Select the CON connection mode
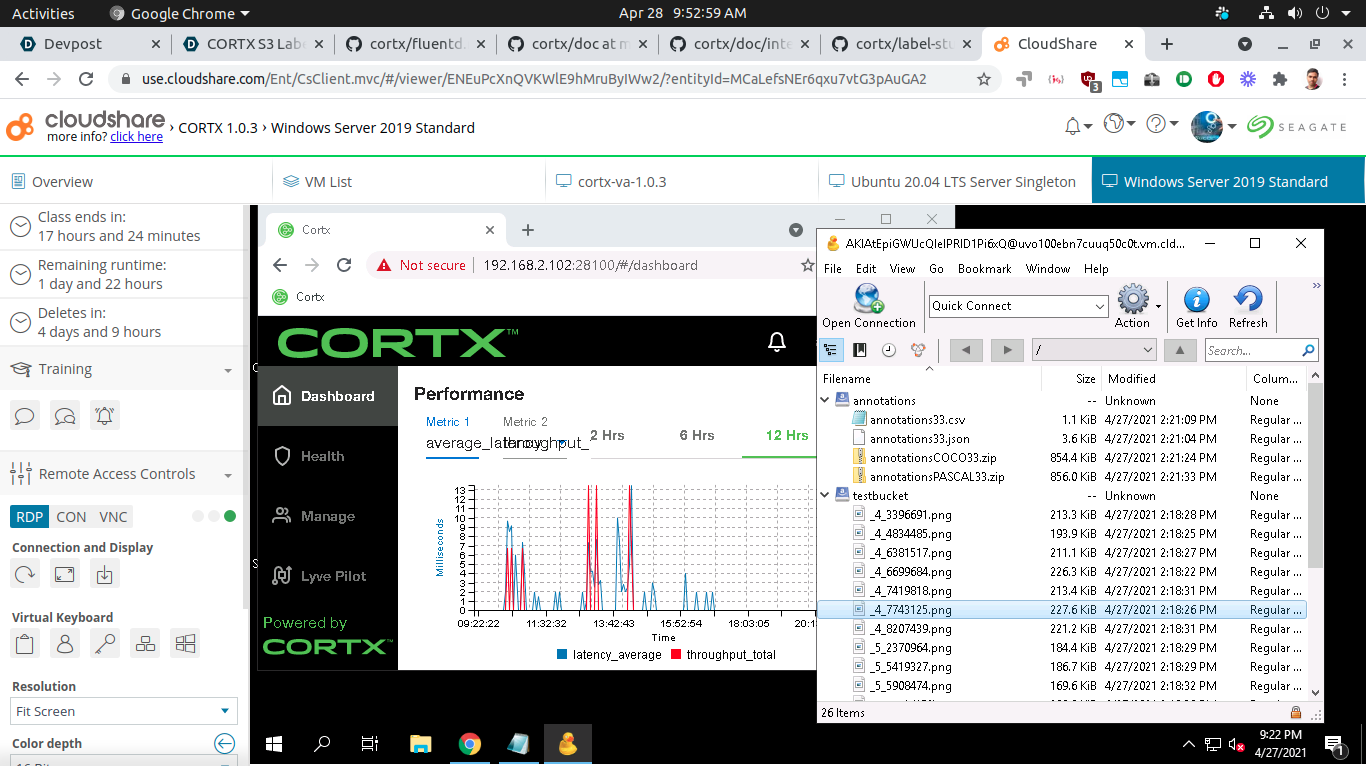The image size is (1366, 768). (x=71, y=517)
